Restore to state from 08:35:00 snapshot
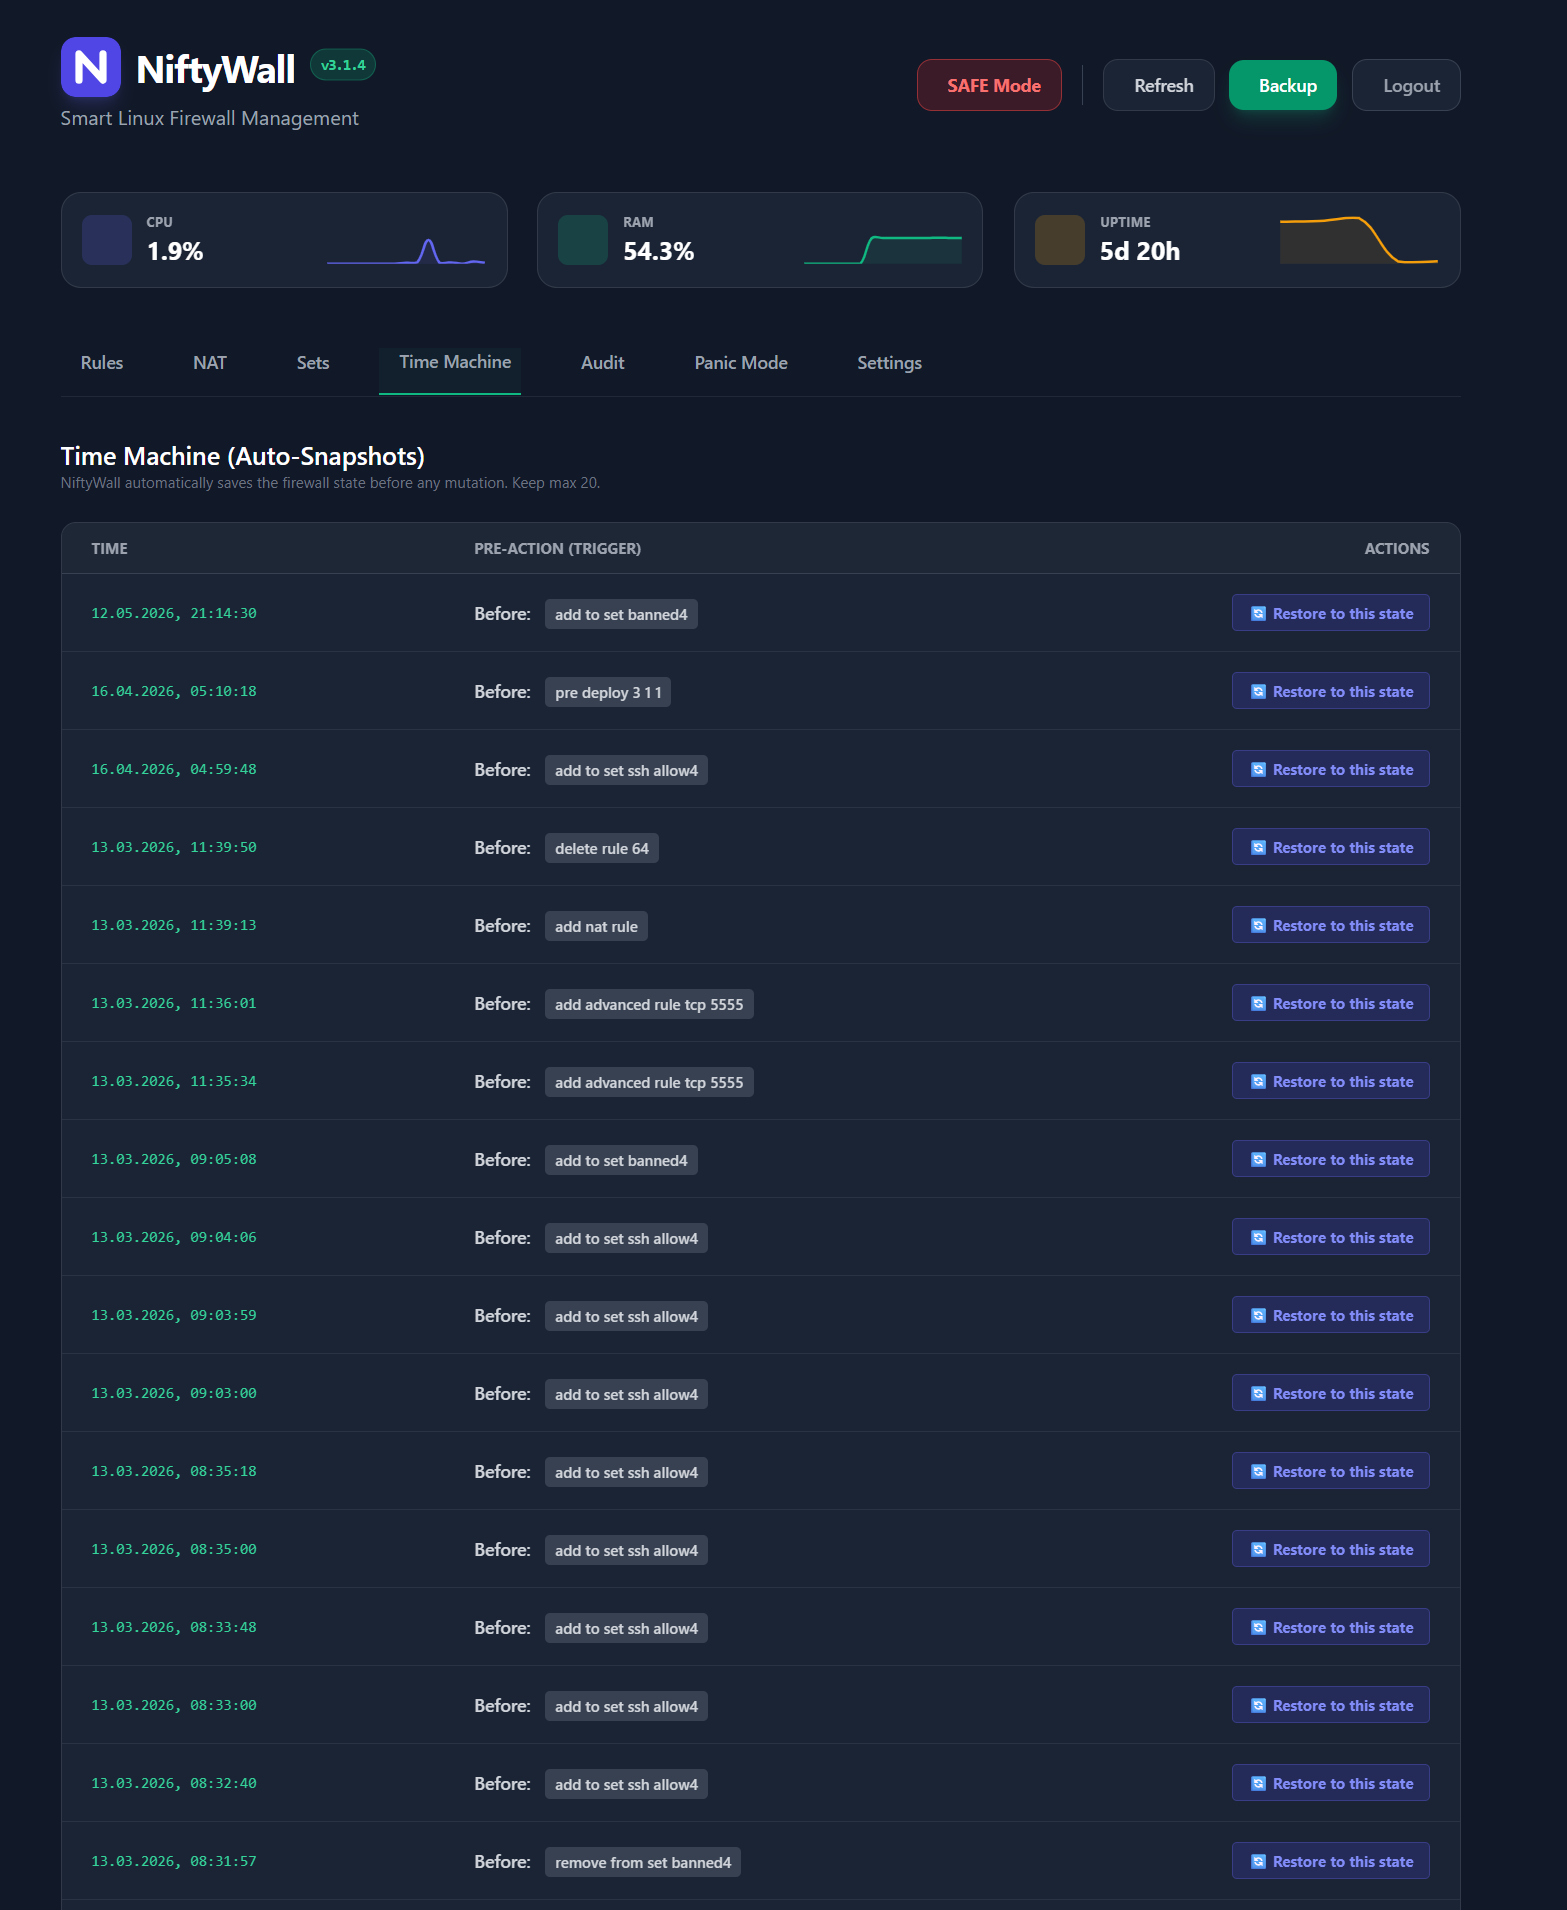This screenshot has width=1567, height=1910. [x=1331, y=1549]
